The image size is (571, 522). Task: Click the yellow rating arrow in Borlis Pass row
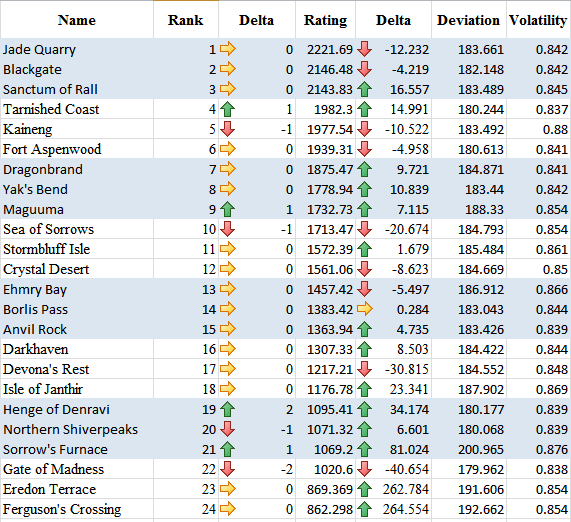coord(365,309)
